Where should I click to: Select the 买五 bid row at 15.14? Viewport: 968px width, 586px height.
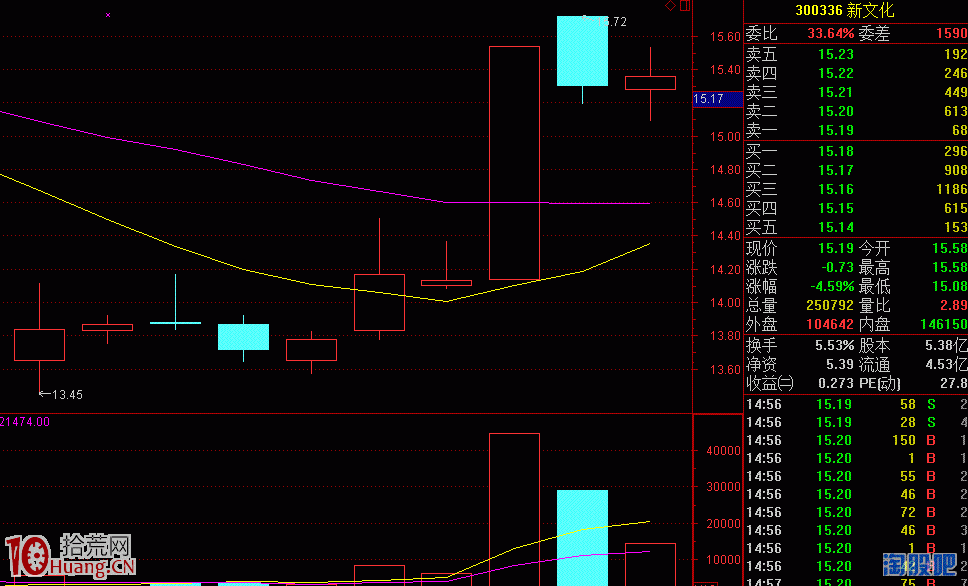[x=855, y=227]
